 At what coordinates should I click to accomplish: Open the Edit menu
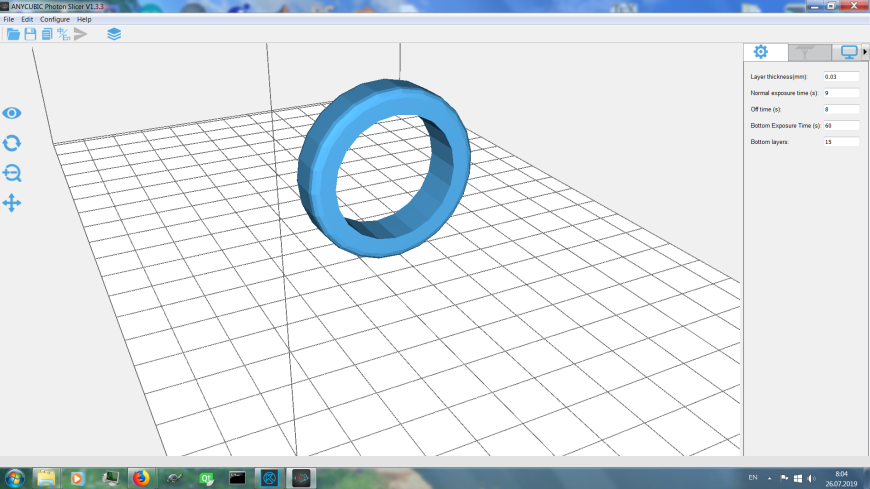coord(27,19)
